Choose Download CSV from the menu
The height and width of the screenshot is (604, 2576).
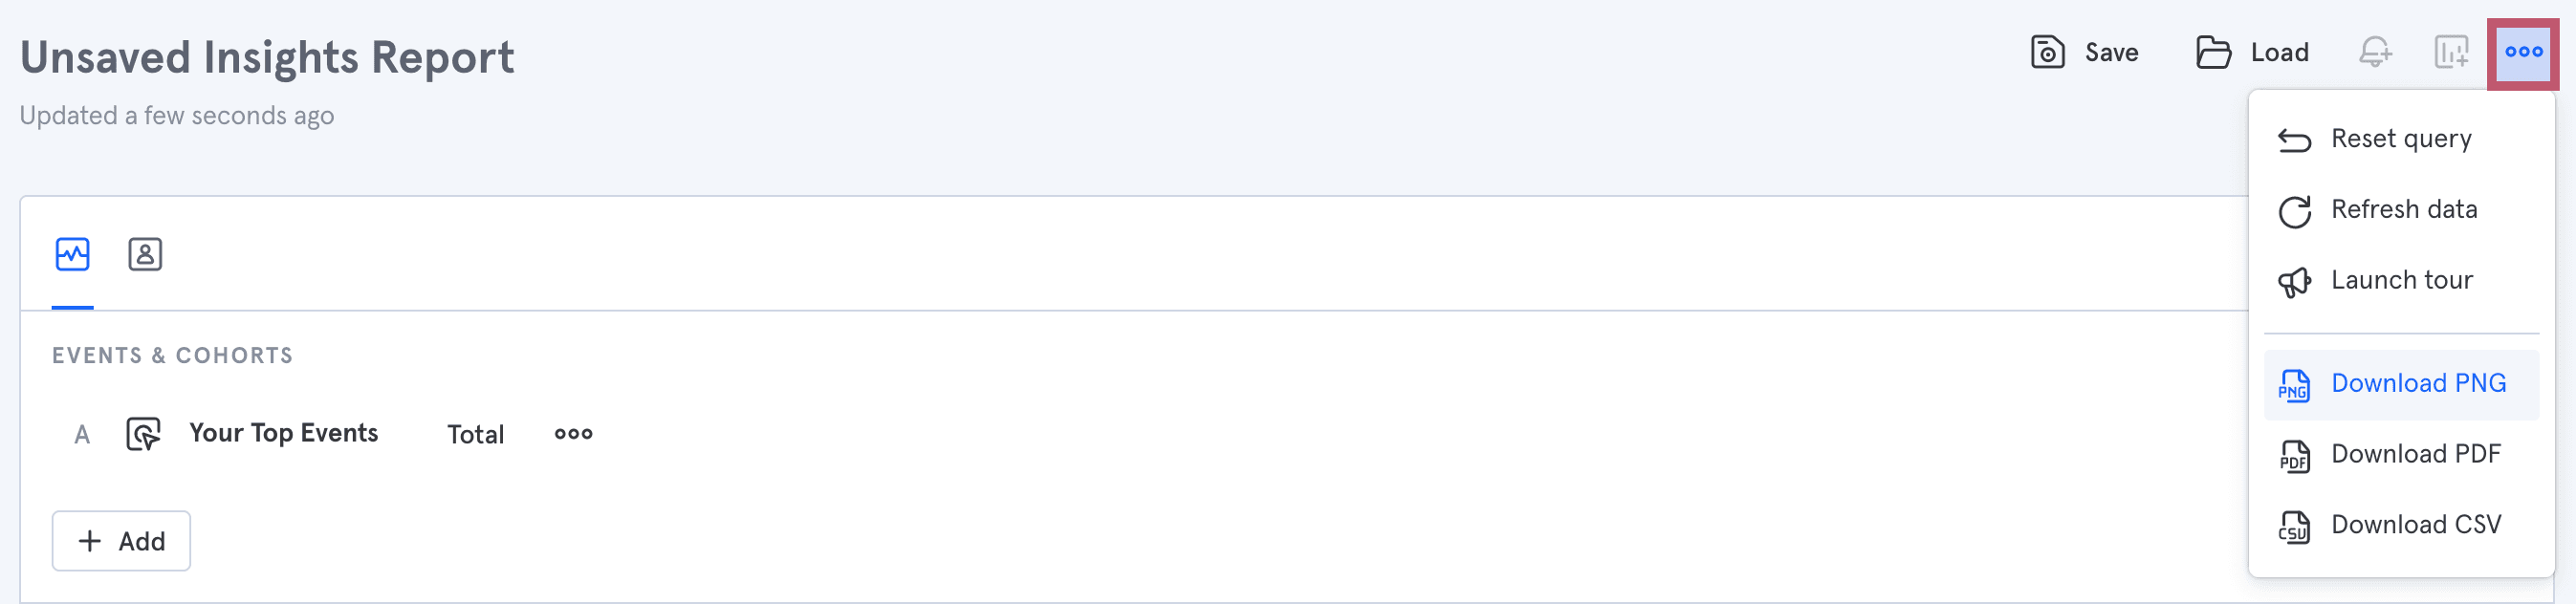(x=2415, y=525)
